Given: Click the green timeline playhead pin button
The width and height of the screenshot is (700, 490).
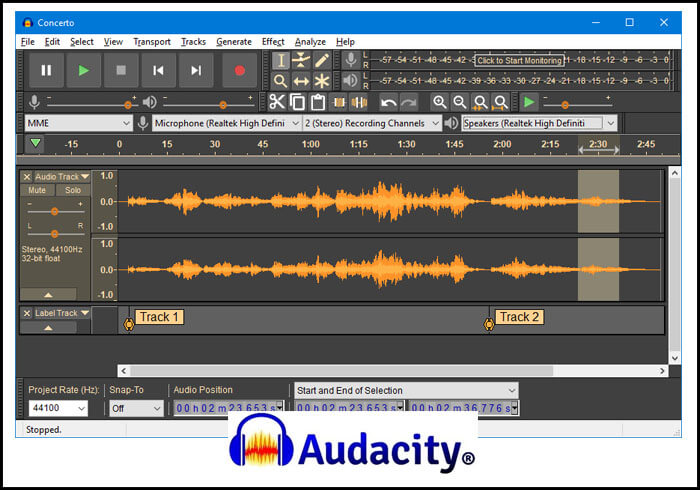Looking at the screenshot, I should 35,144.
